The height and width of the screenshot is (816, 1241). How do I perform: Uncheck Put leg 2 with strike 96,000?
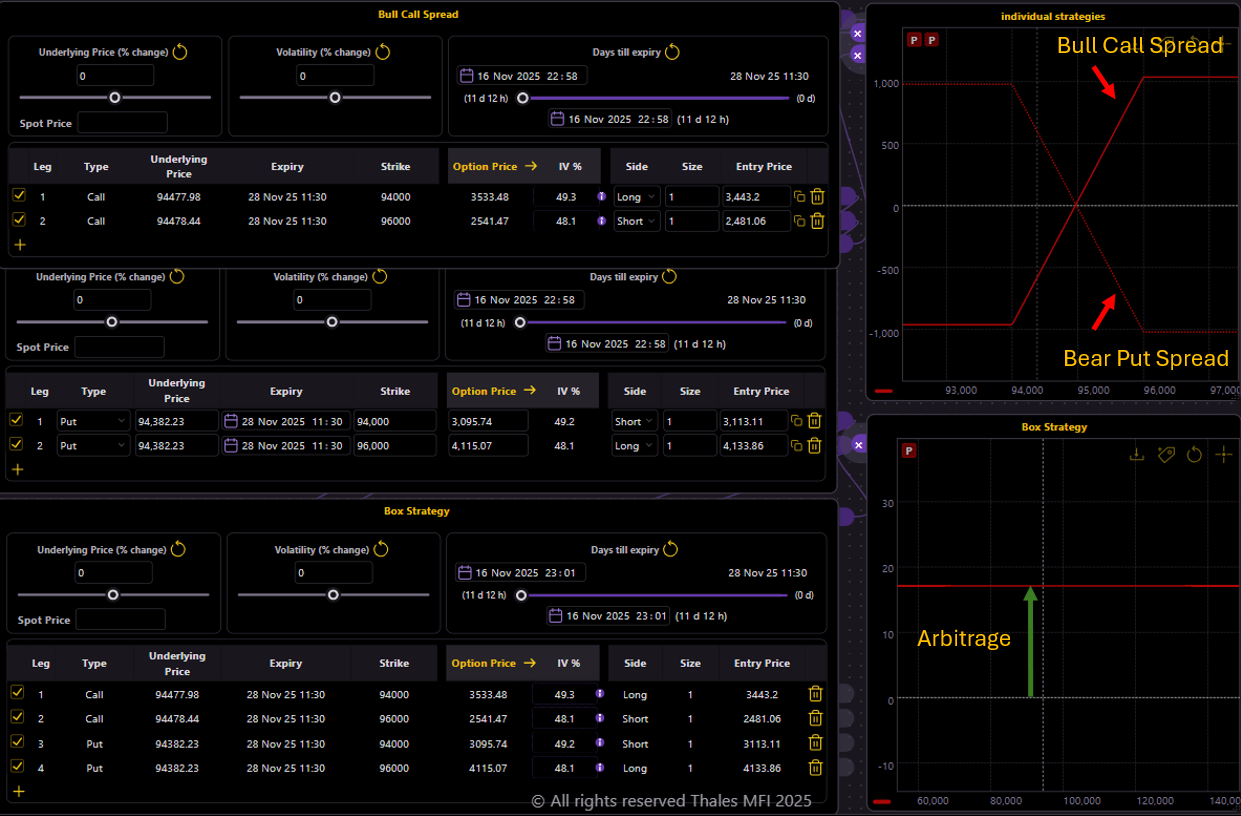(16, 445)
